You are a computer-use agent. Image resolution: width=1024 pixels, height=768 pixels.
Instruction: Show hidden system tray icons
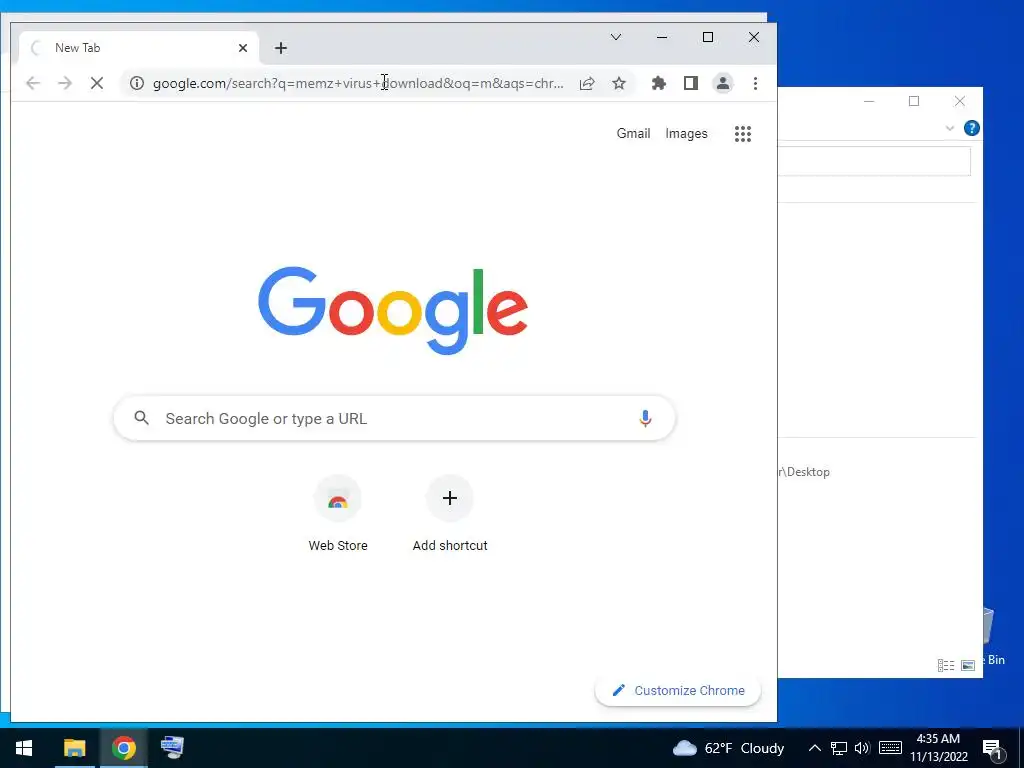click(814, 748)
